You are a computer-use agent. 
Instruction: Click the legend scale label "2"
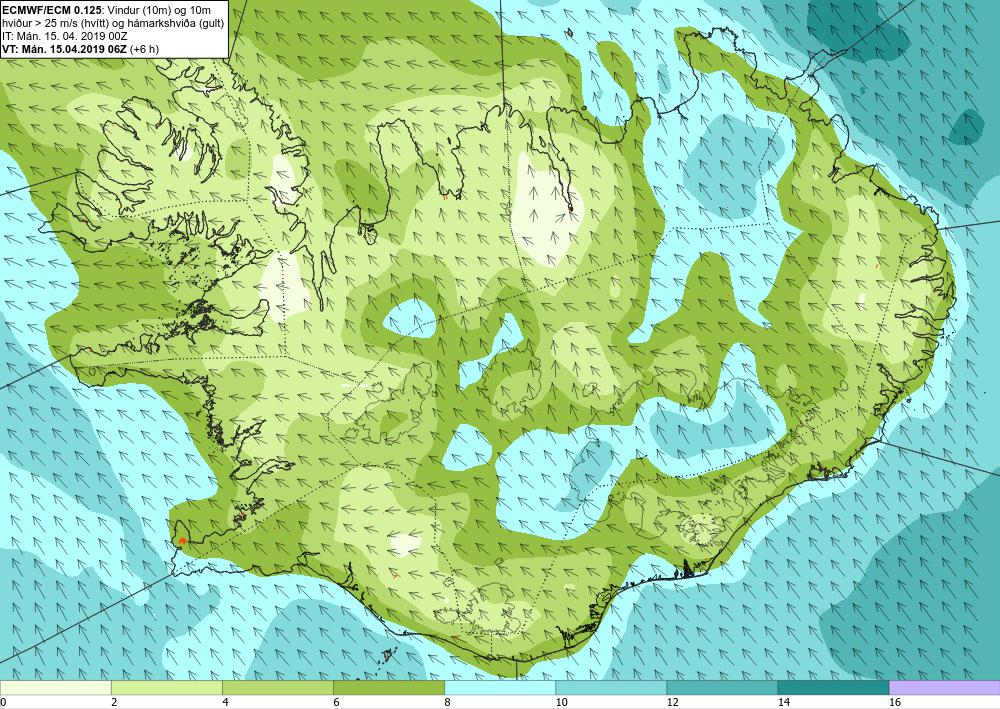(x=114, y=702)
